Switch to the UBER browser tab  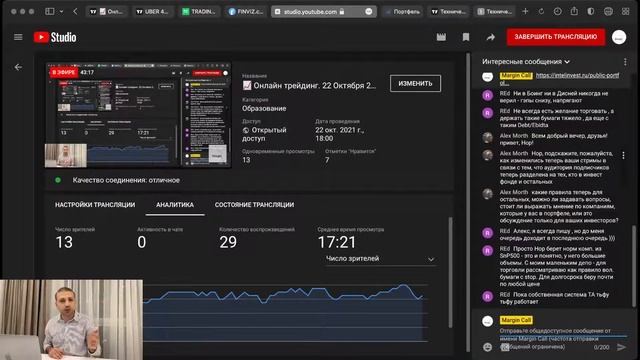click(153, 11)
